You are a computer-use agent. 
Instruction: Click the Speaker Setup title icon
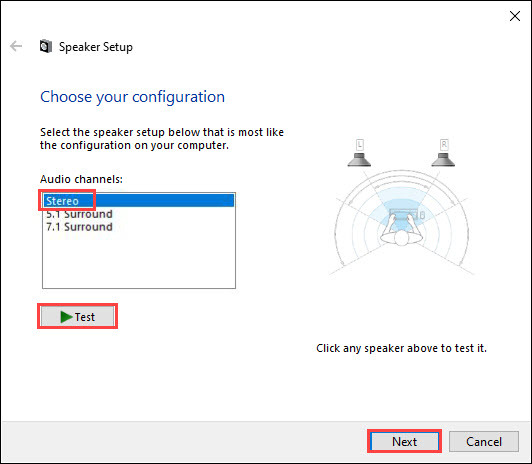pyautogui.click(x=46, y=46)
